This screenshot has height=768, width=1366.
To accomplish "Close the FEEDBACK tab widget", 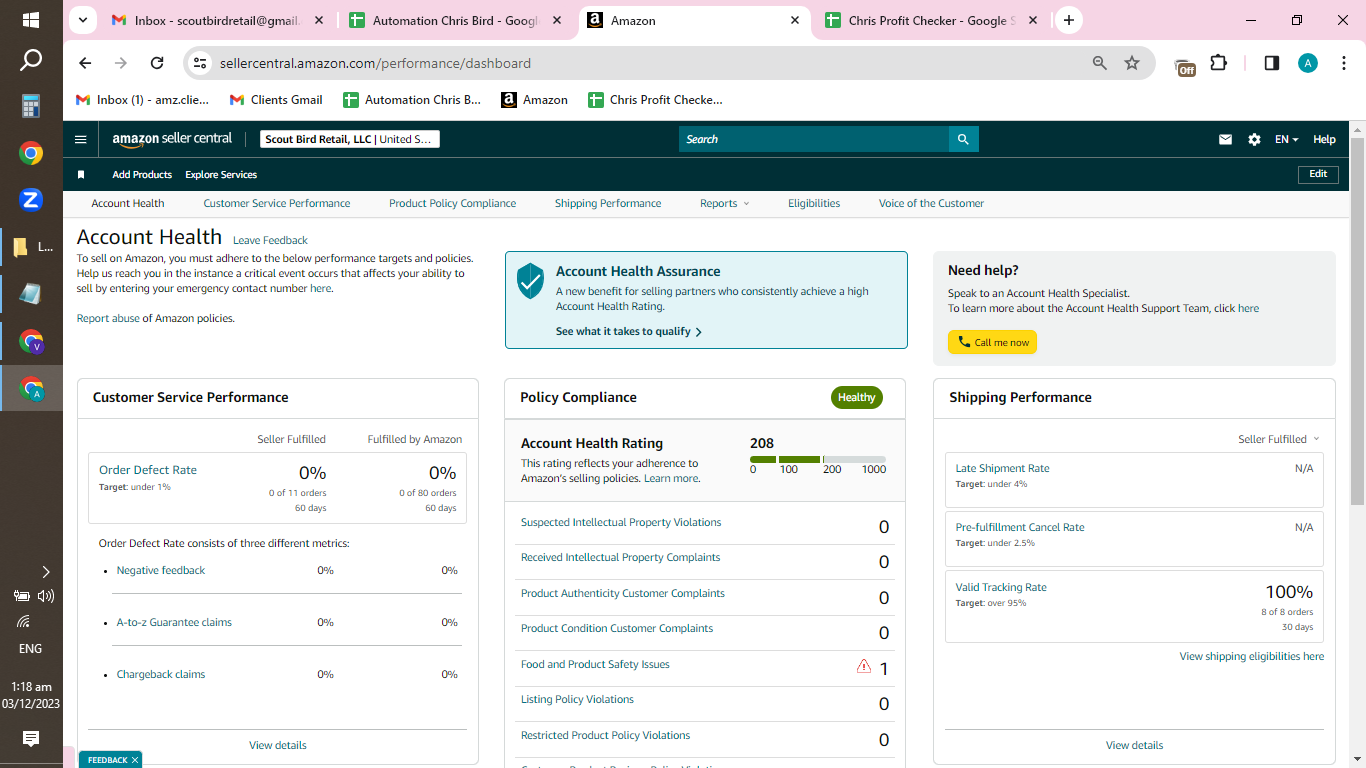I will [x=134, y=760].
